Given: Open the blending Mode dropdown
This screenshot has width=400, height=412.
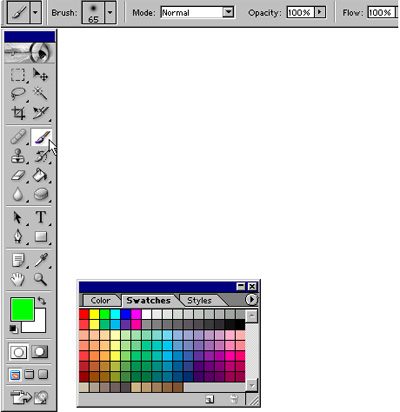Looking at the screenshot, I should tap(228, 13).
